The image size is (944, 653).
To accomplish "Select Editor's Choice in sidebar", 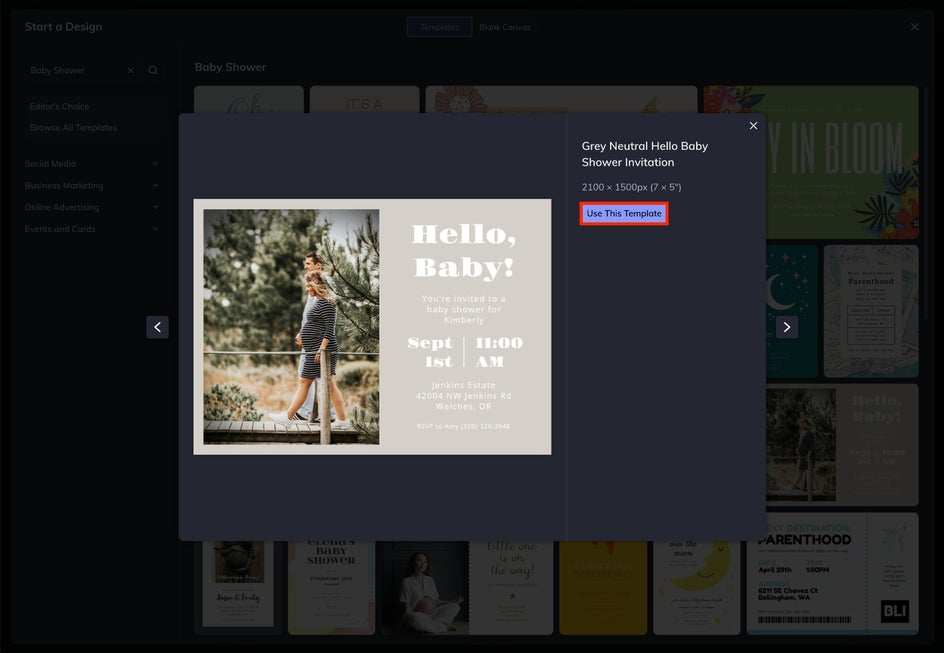I will pyautogui.click(x=95, y=107).
